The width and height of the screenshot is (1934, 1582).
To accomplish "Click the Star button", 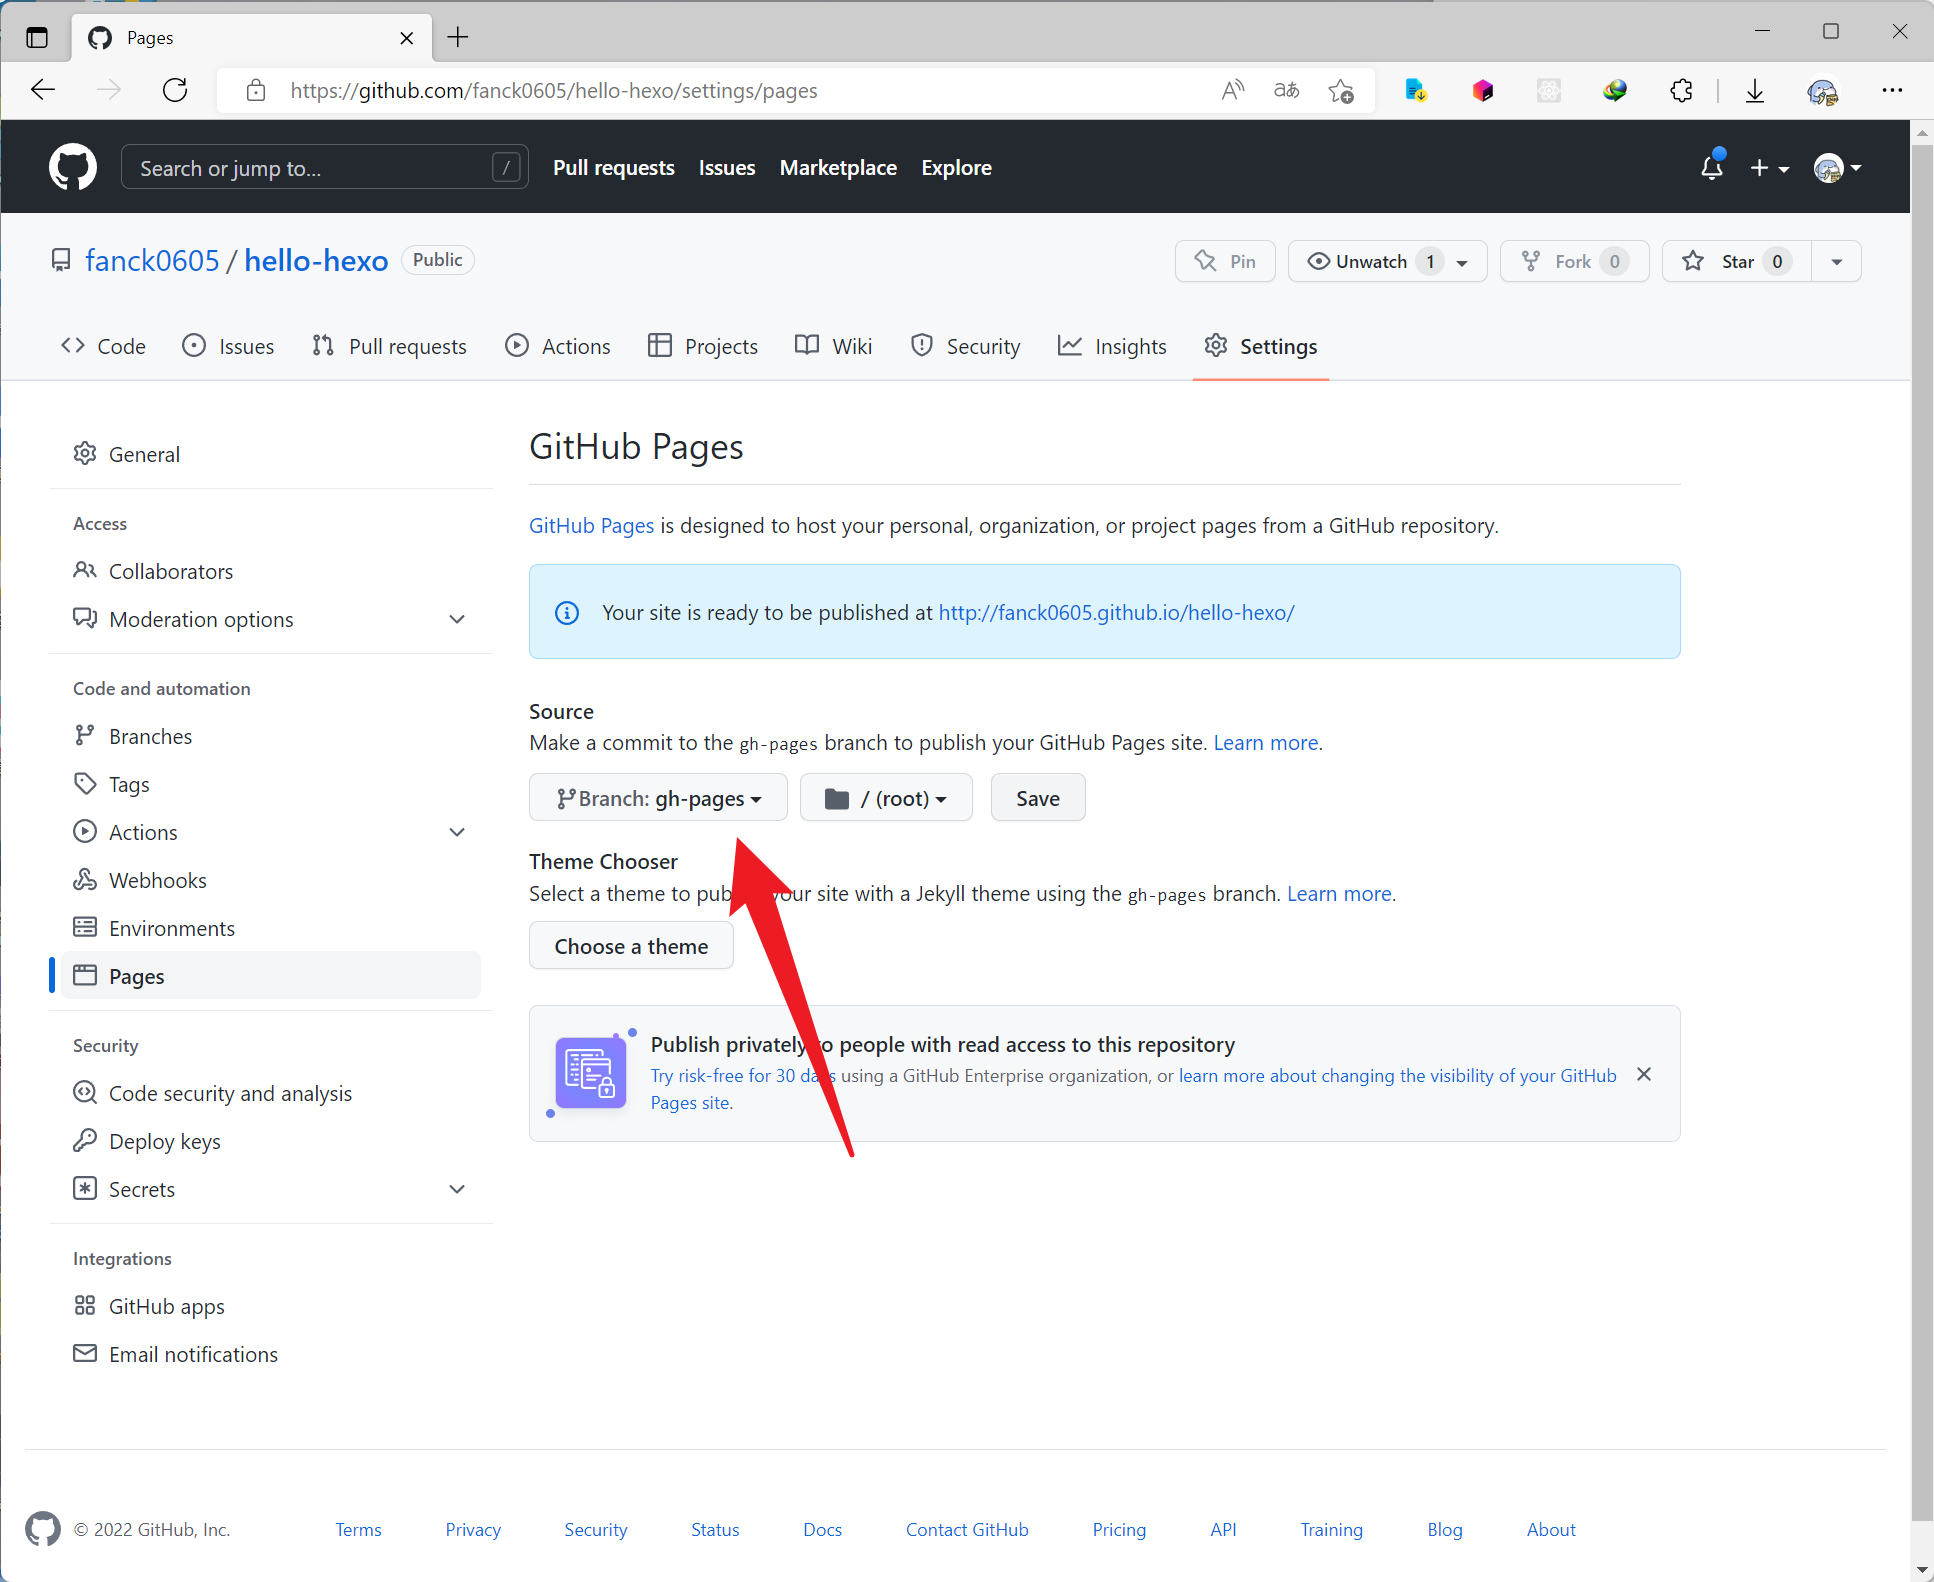I will point(1737,261).
